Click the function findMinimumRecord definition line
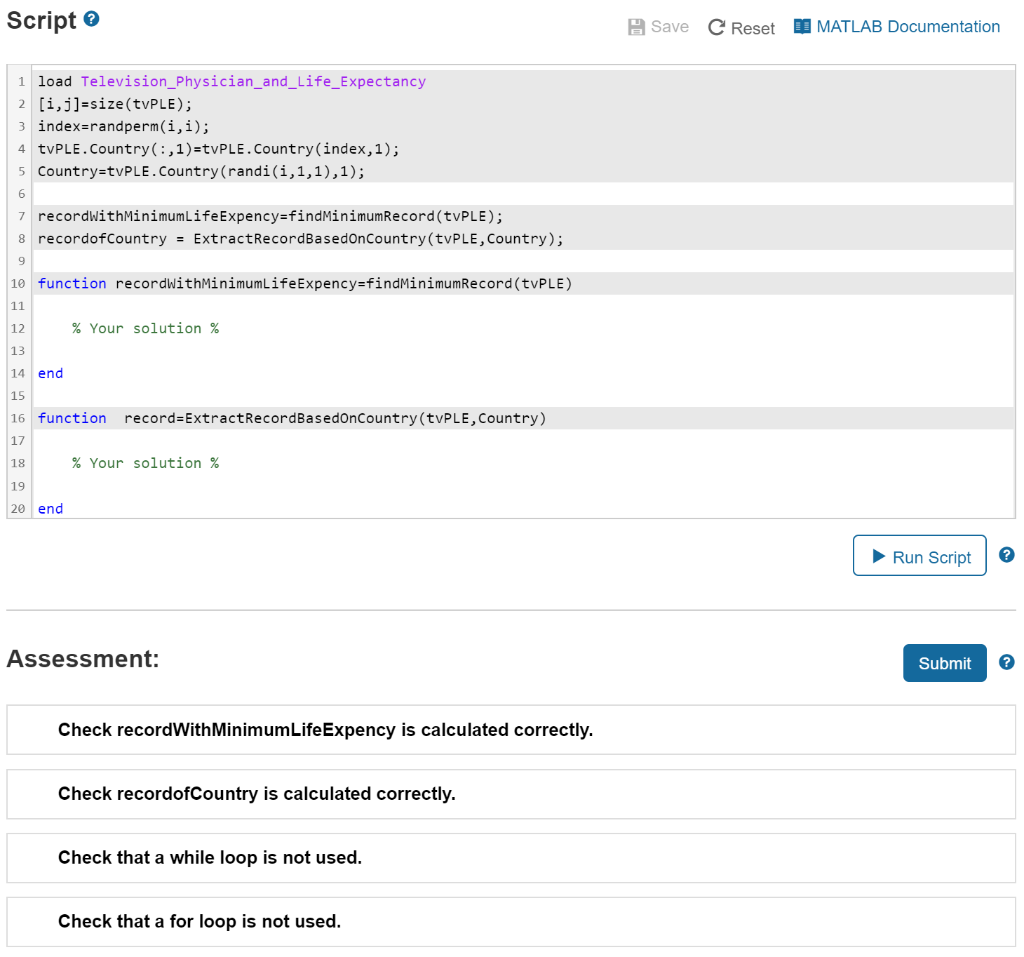 tap(305, 284)
